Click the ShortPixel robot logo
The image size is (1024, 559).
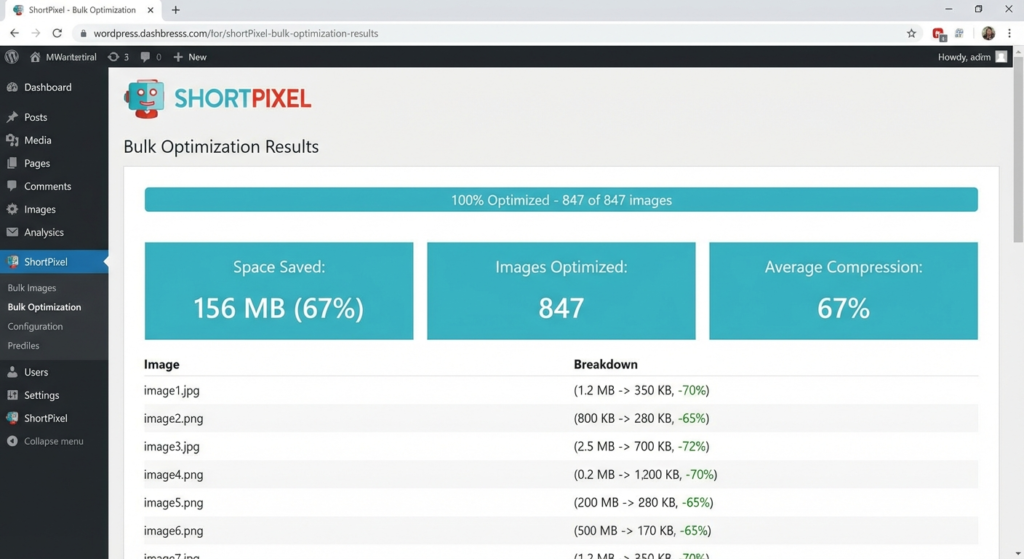(144, 99)
